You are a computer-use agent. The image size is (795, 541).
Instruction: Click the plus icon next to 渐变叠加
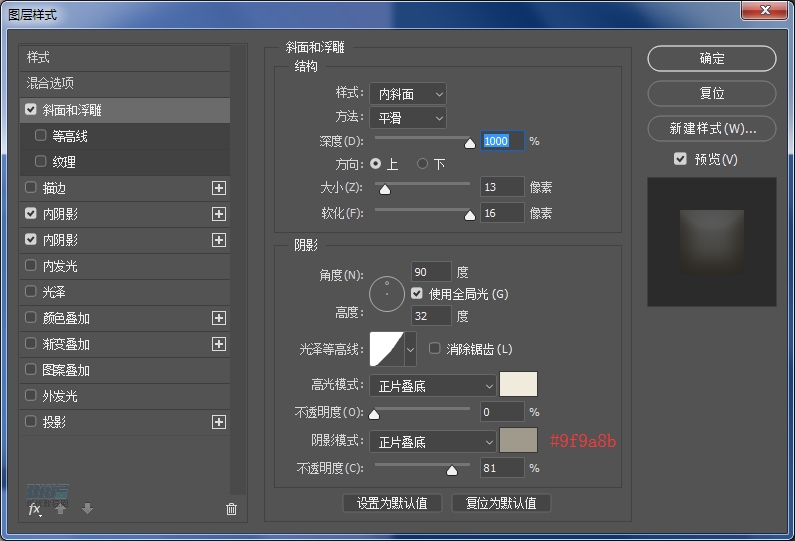click(x=219, y=344)
